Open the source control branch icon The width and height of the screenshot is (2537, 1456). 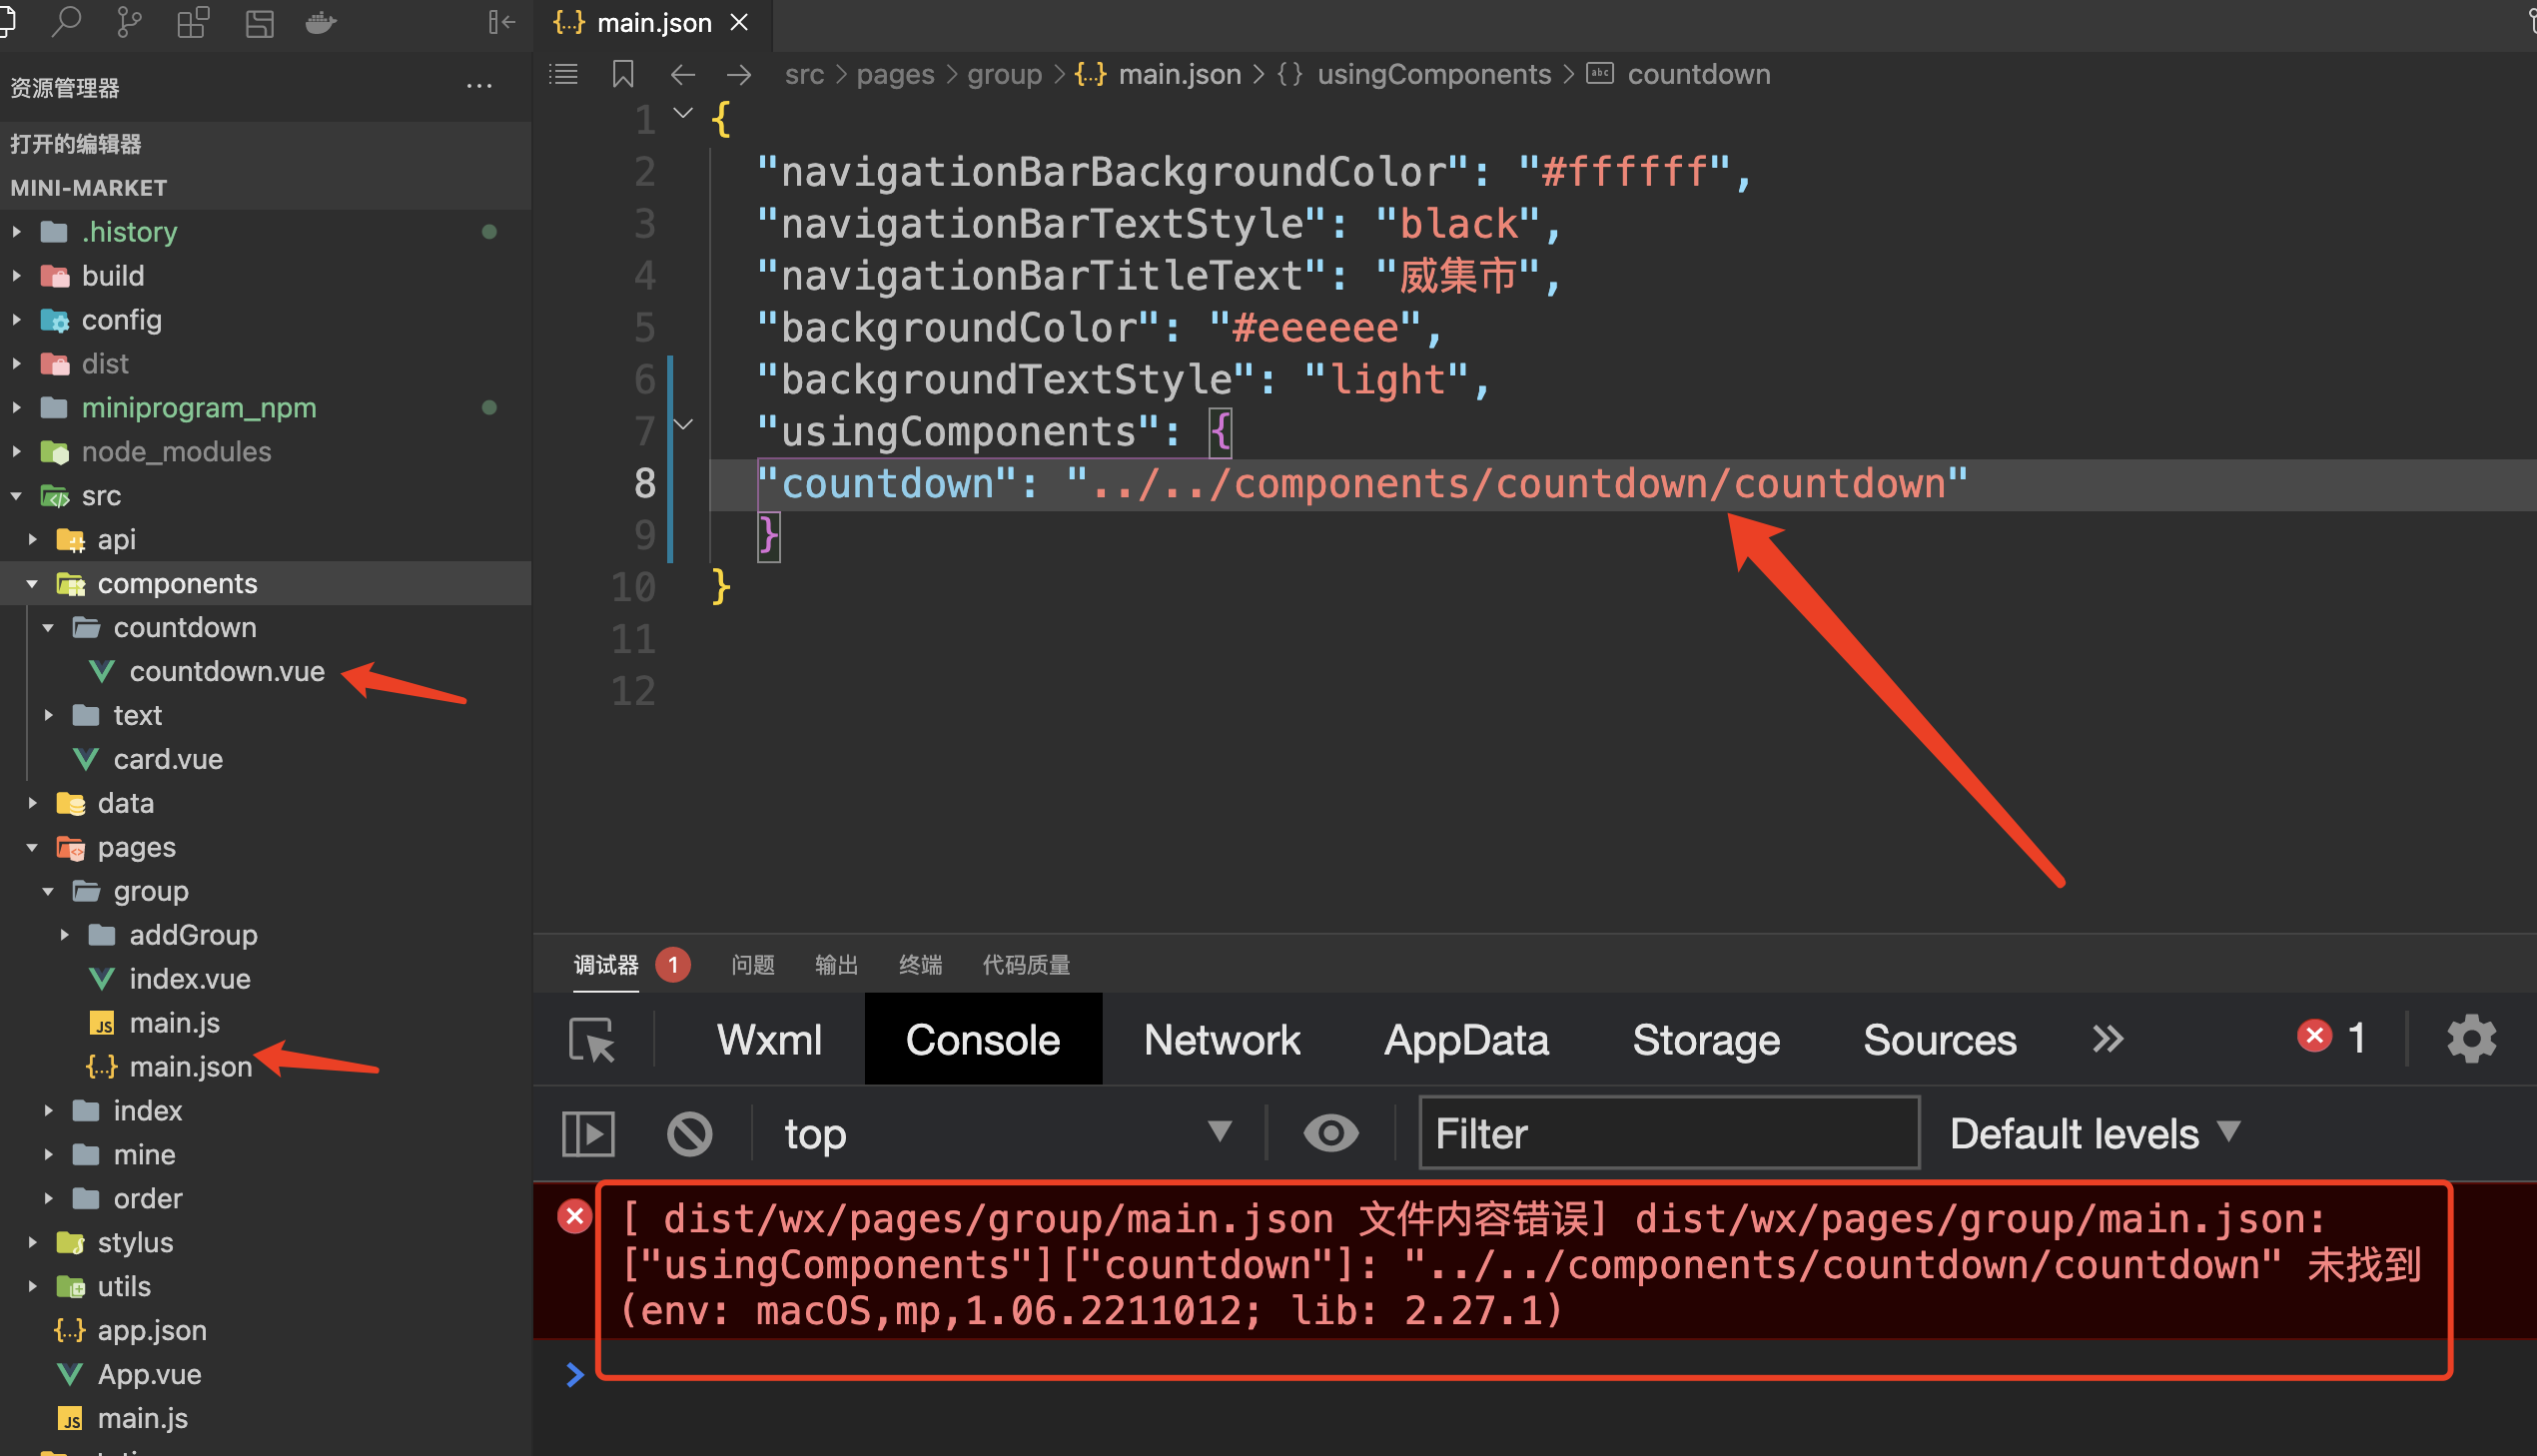(x=129, y=22)
